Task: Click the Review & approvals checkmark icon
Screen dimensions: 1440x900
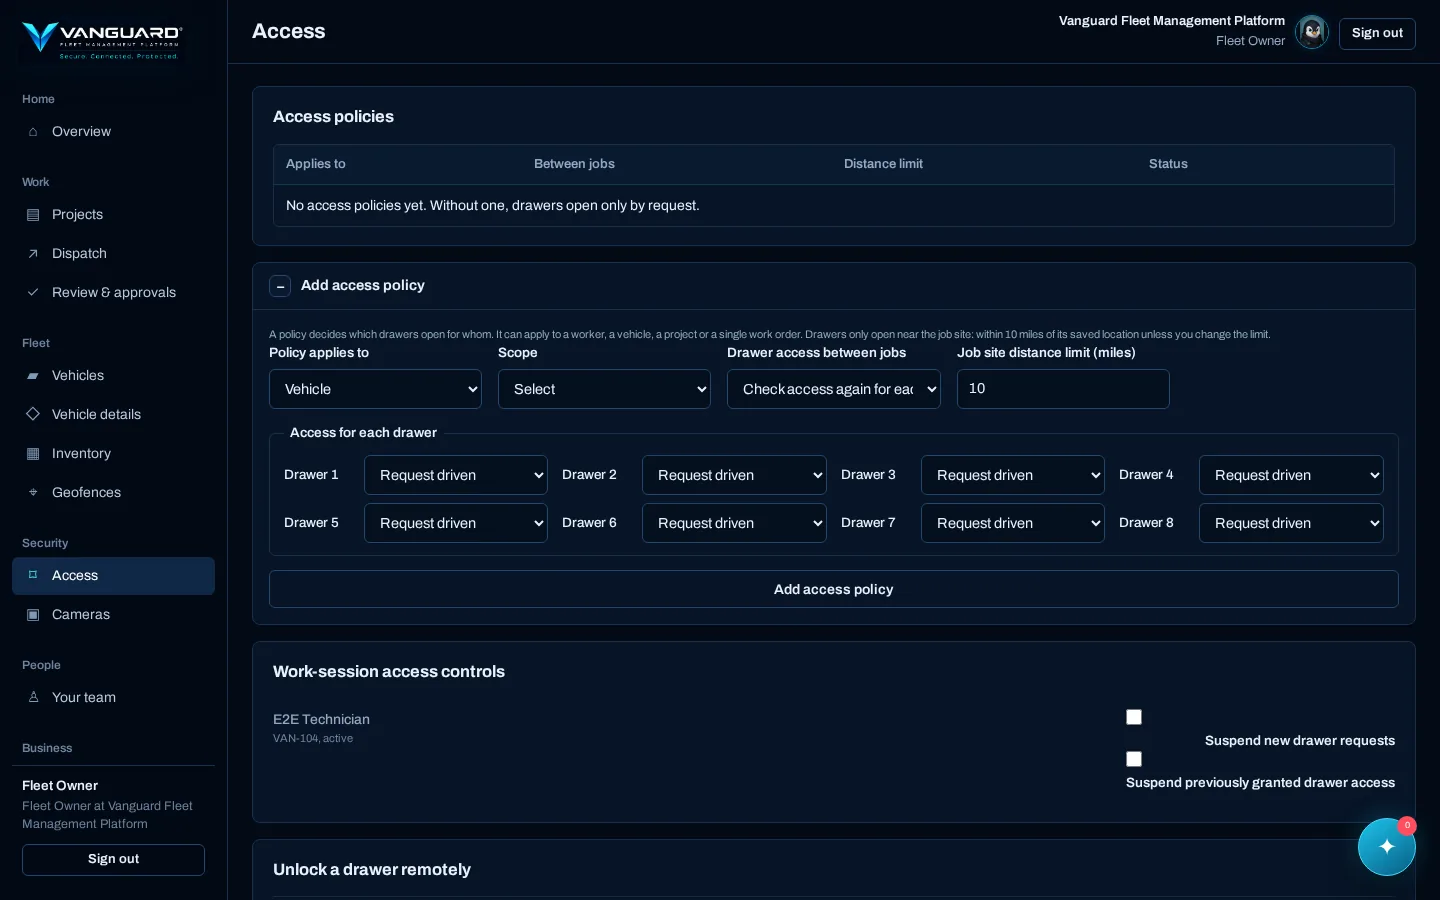Action: 33,293
